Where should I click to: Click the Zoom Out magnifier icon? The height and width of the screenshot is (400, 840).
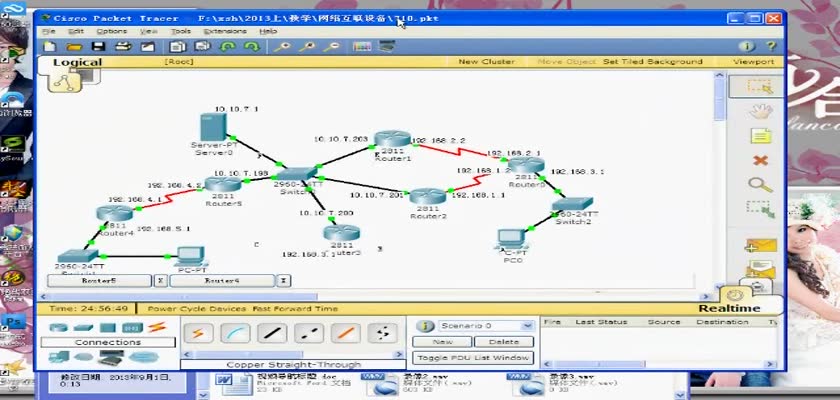tap(332, 47)
